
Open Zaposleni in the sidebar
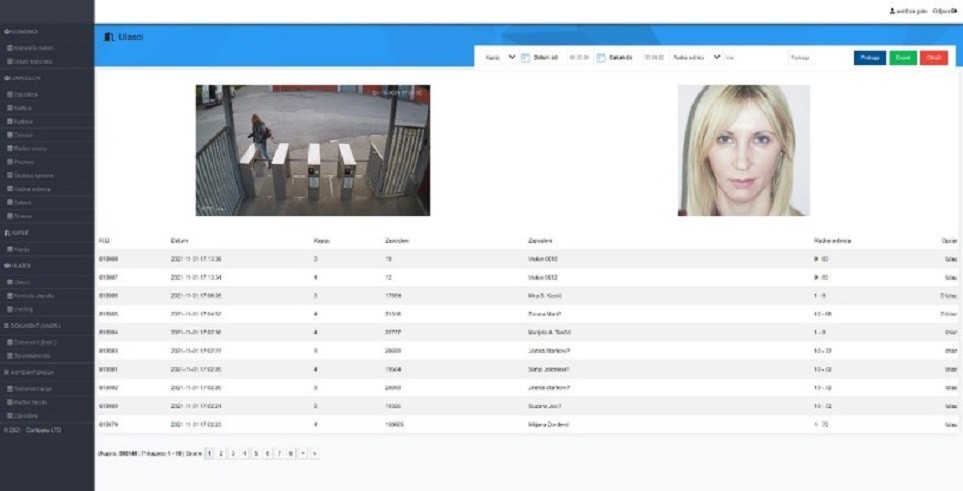pyautogui.click(x=23, y=95)
